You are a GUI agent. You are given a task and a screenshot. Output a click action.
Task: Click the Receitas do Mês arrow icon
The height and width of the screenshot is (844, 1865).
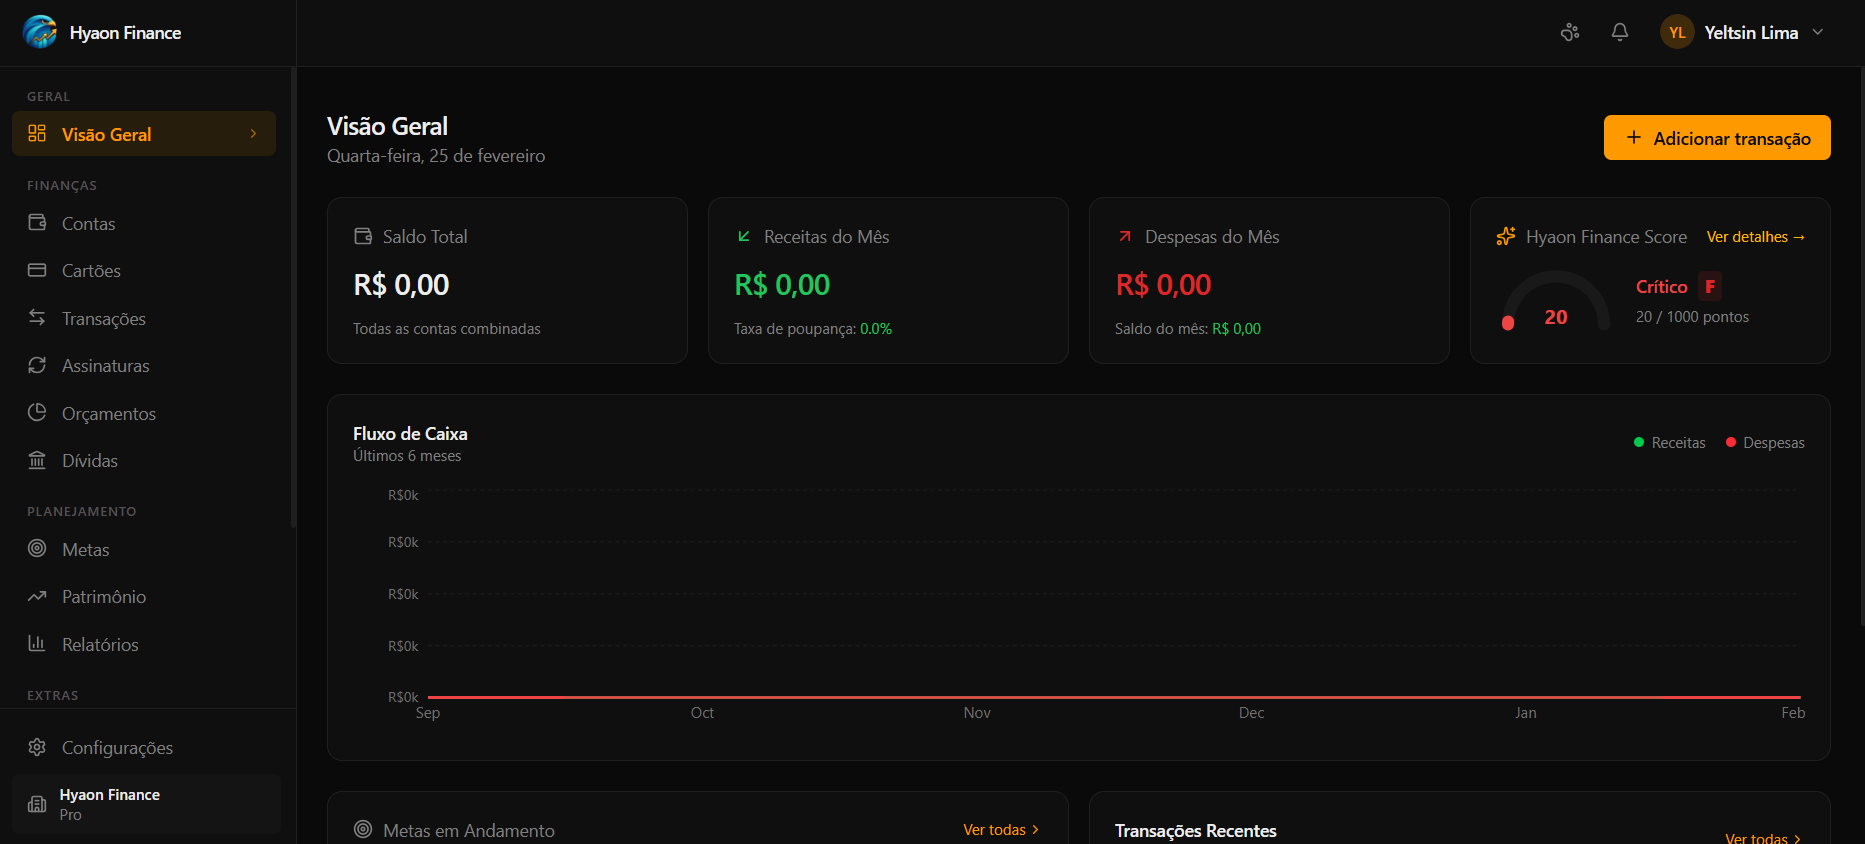pyautogui.click(x=744, y=236)
